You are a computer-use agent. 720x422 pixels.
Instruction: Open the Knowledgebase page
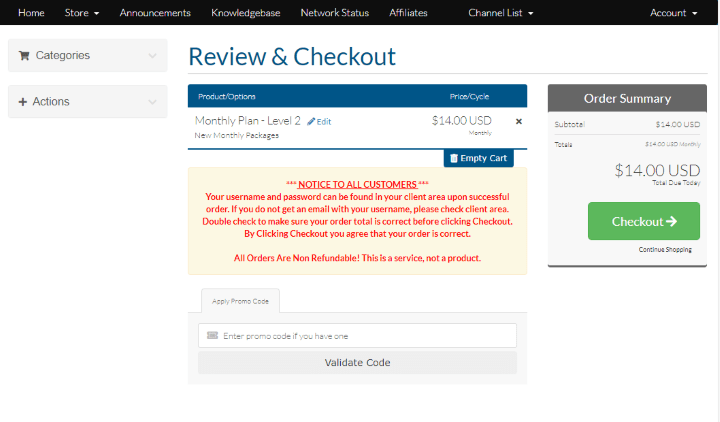(246, 13)
